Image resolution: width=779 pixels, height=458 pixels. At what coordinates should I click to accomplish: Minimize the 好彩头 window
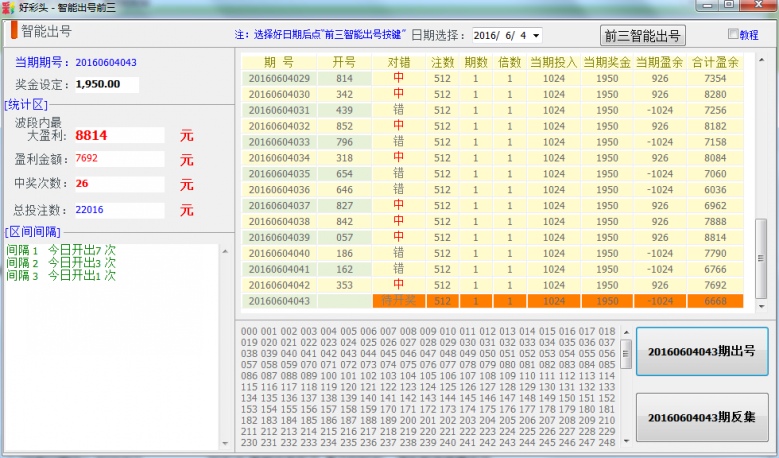(x=706, y=6)
